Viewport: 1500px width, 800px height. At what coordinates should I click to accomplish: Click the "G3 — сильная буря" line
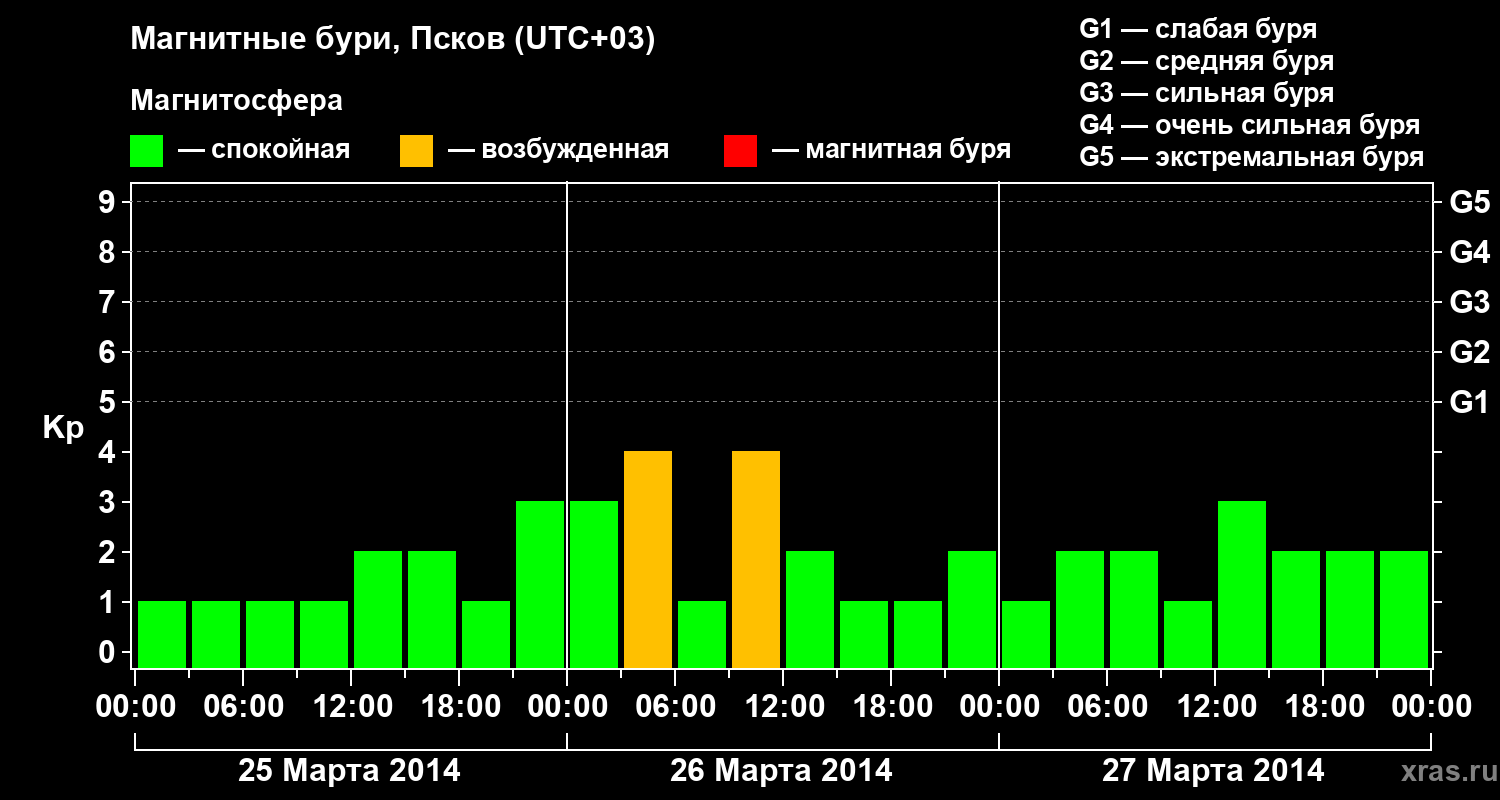tap(1207, 93)
